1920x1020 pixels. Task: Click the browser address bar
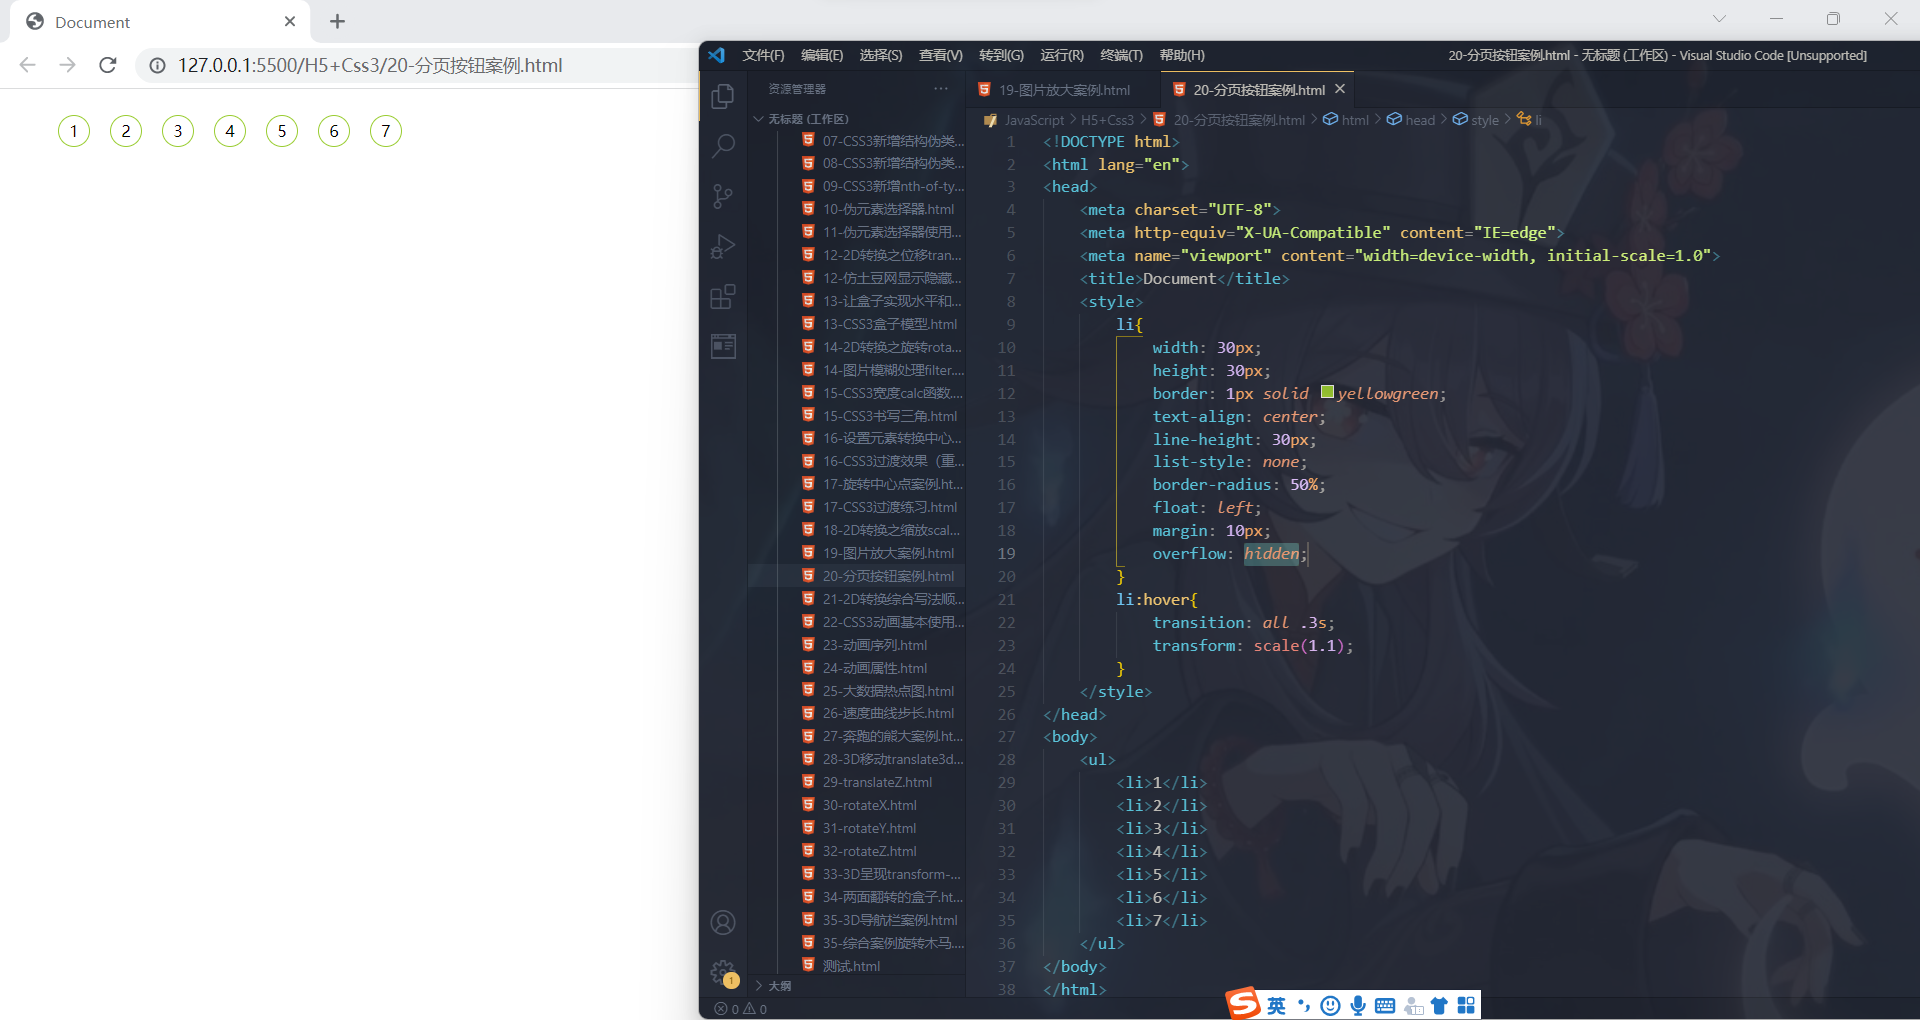[370, 65]
